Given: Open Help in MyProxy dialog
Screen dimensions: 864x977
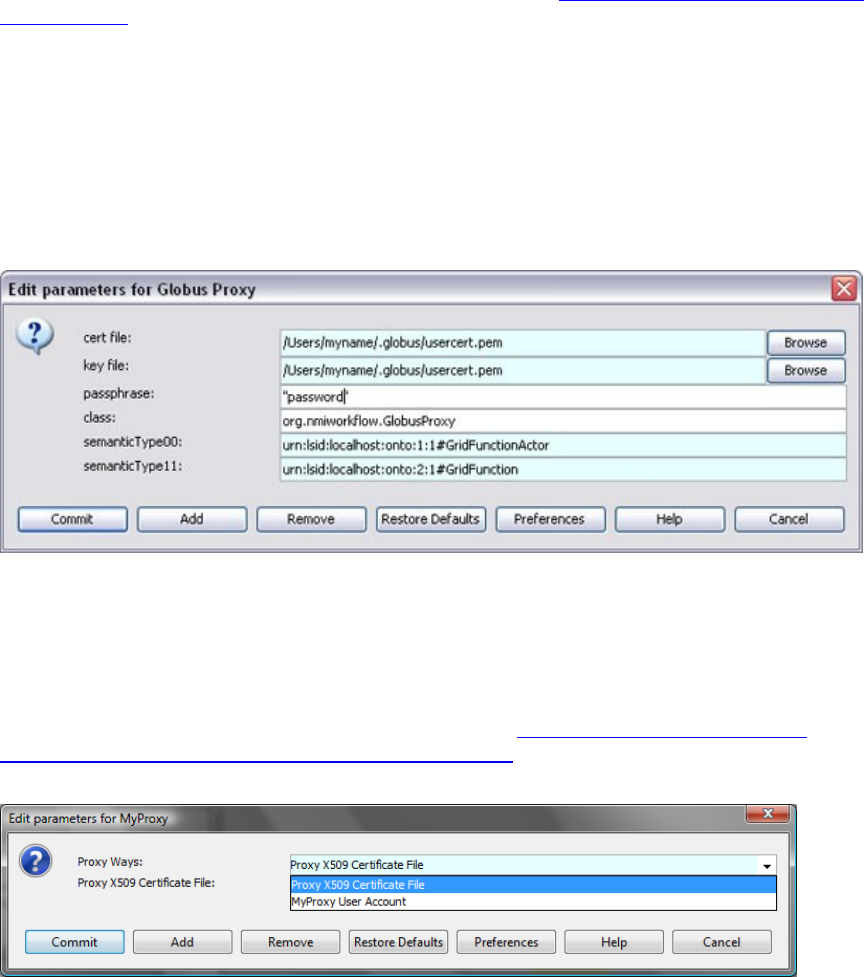Looking at the screenshot, I should coord(614,942).
